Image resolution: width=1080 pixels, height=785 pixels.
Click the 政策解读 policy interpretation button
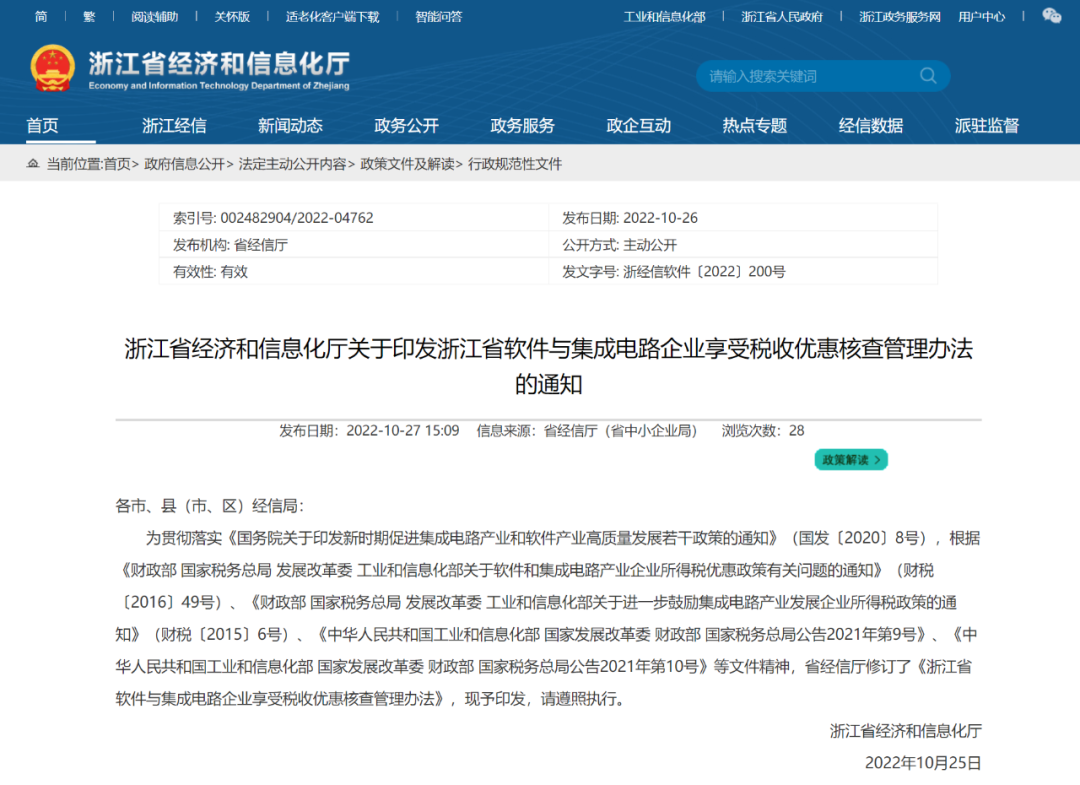[851, 459]
